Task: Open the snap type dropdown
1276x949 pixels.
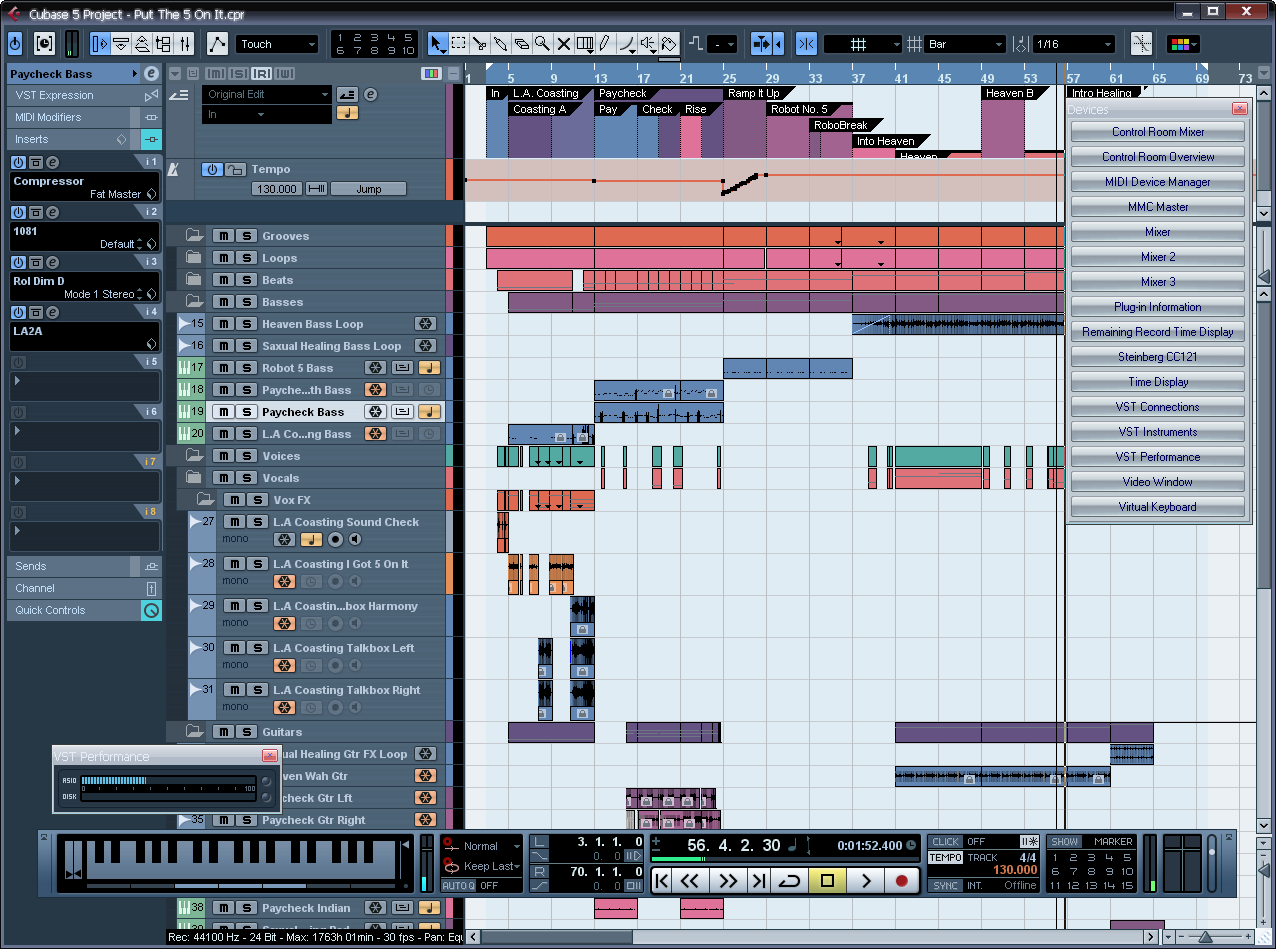Action: tap(862, 44)
